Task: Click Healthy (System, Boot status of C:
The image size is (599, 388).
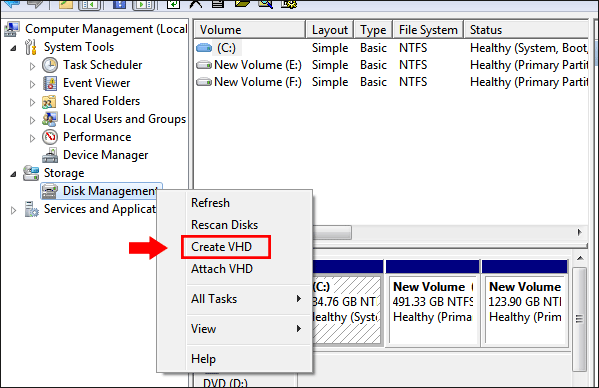Action: tap(529, 48)
